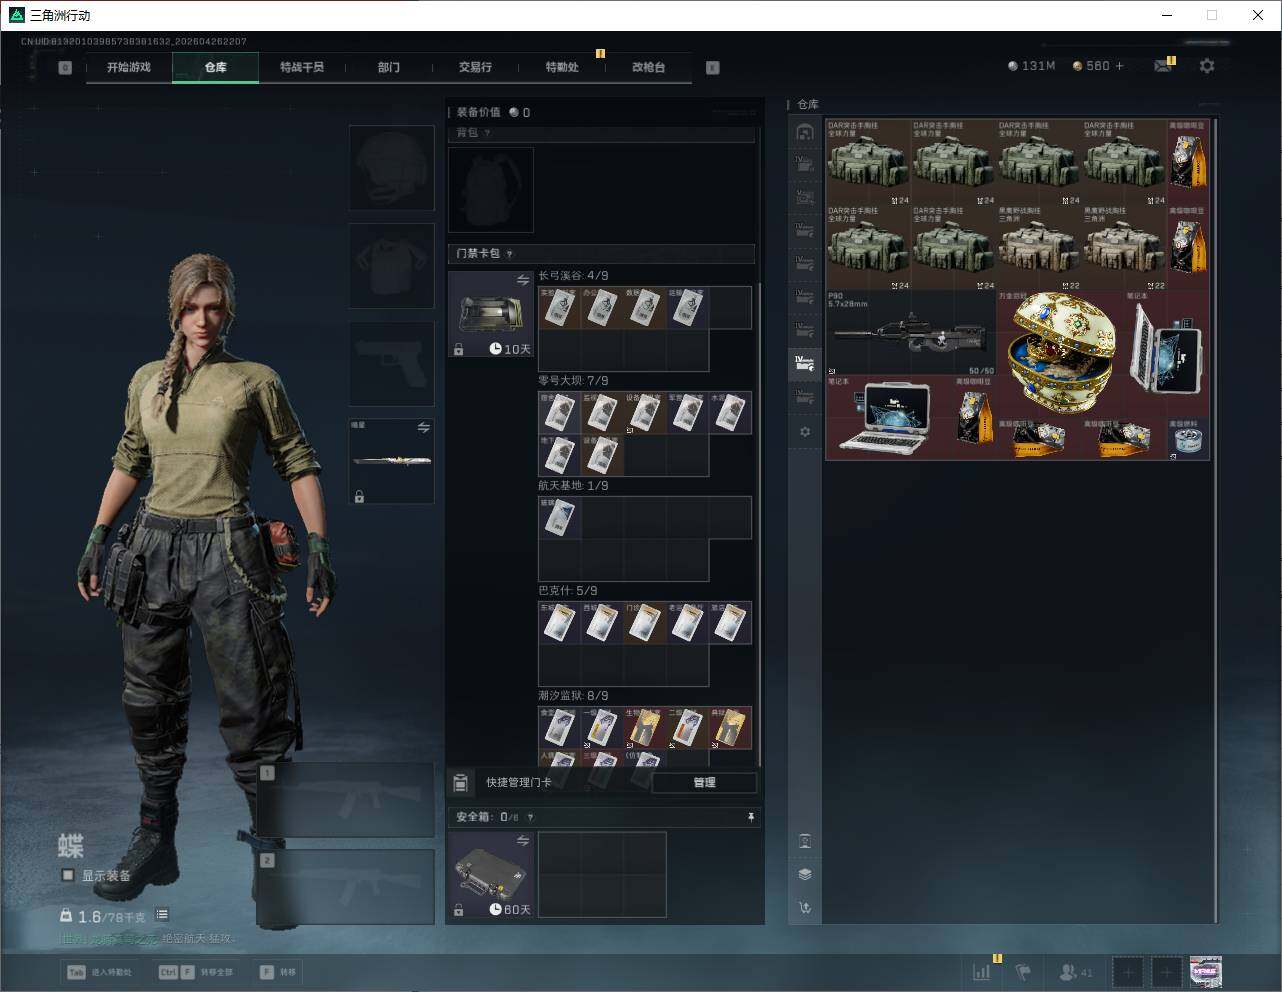Click the help icon next to 安全箱
1282x992 pixels.
(x=530, y=817)
